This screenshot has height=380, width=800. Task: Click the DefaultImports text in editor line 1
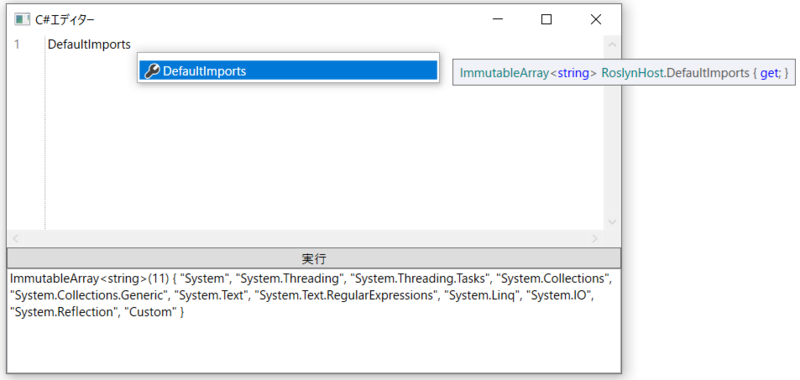tap(89, 44)
